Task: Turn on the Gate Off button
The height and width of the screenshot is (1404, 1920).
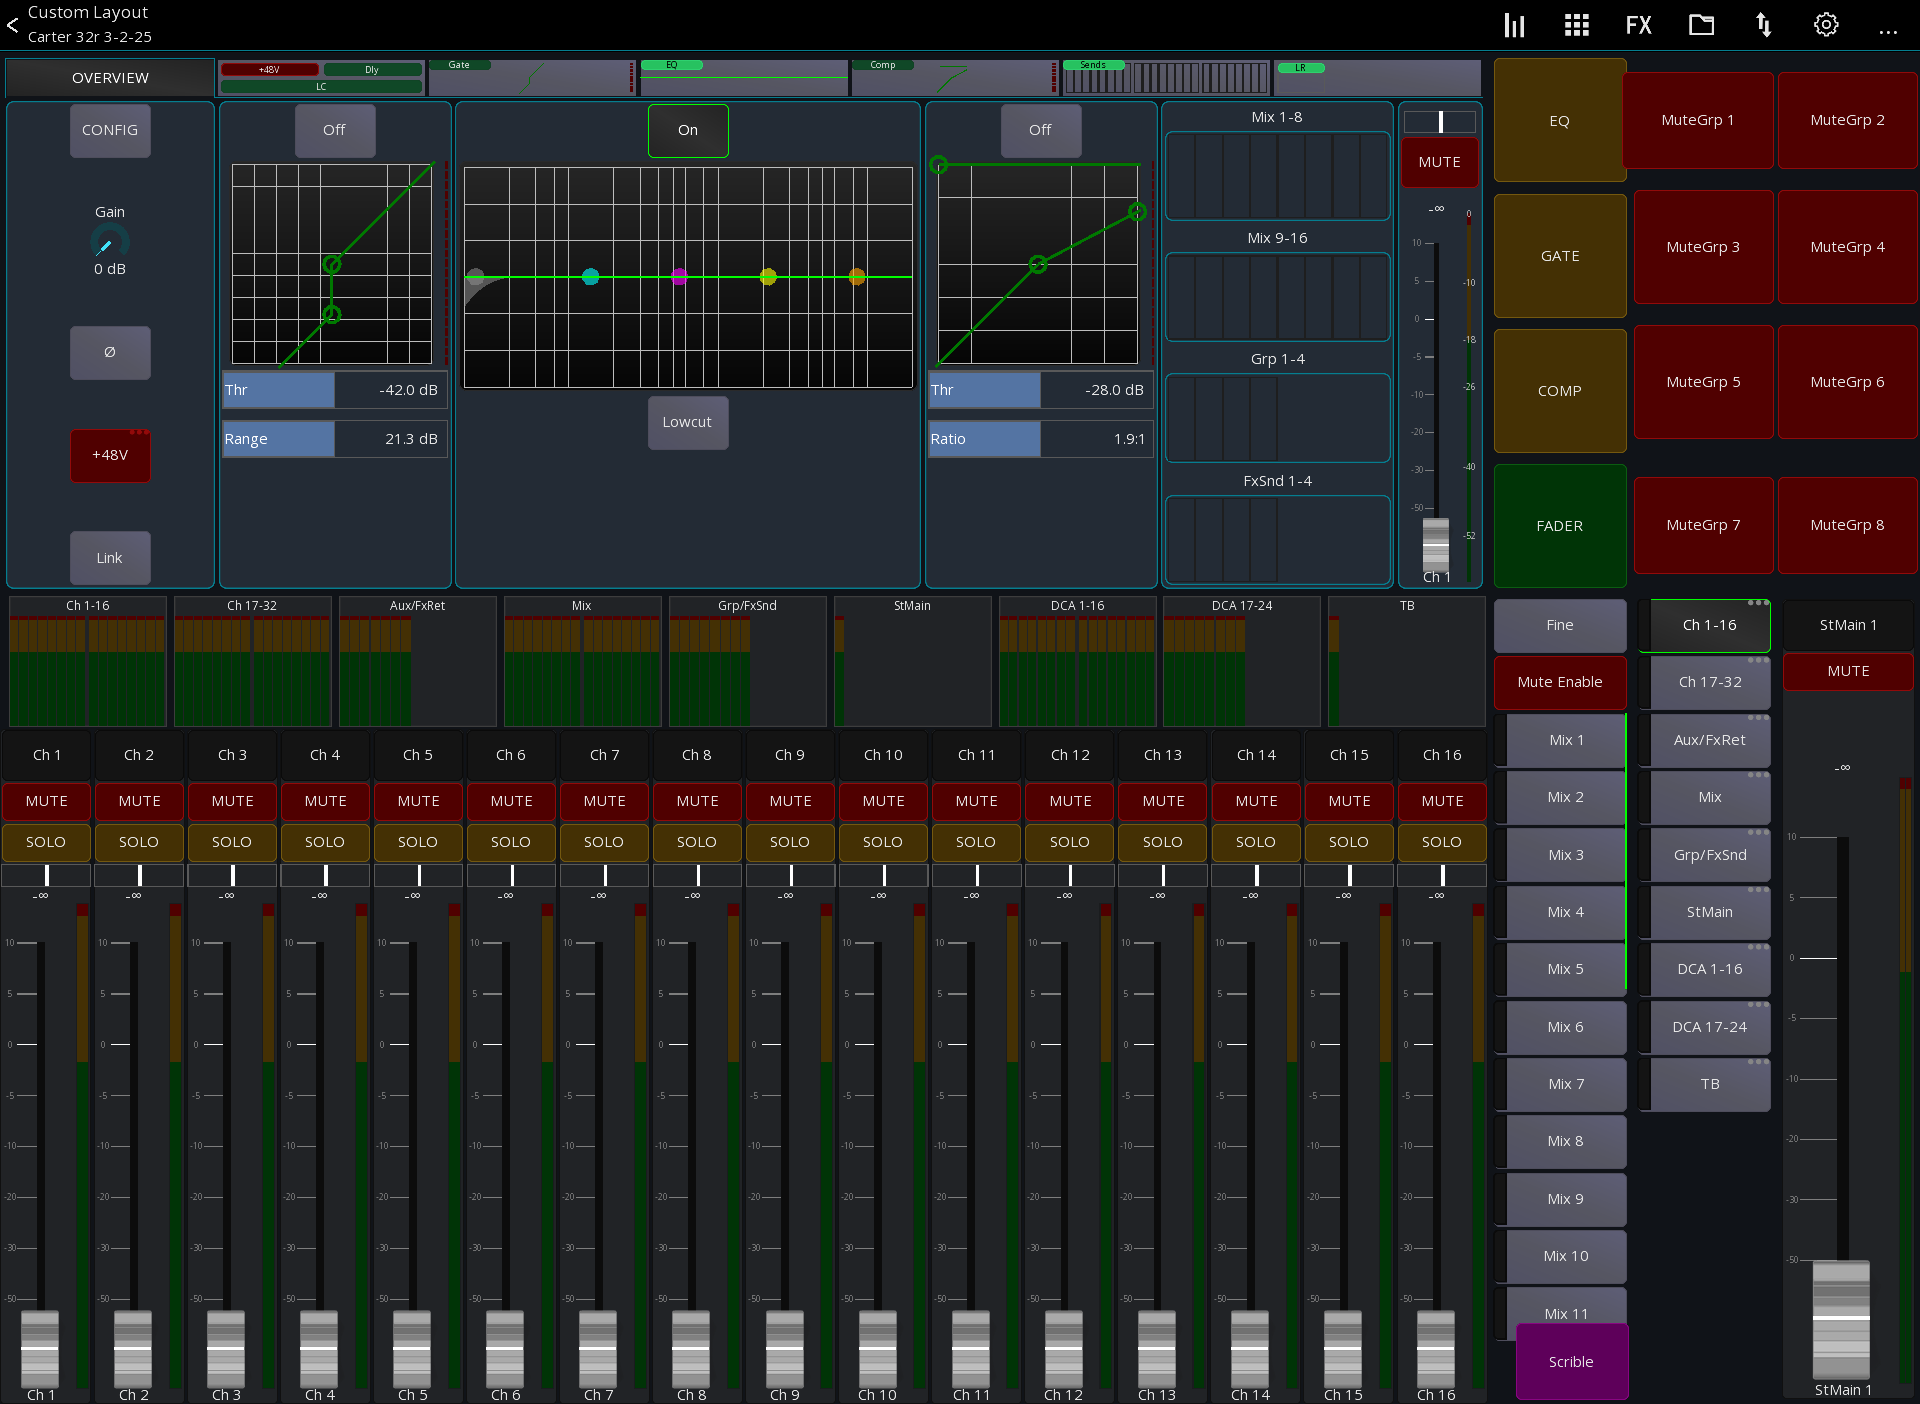Action: (x=335, y=130)
